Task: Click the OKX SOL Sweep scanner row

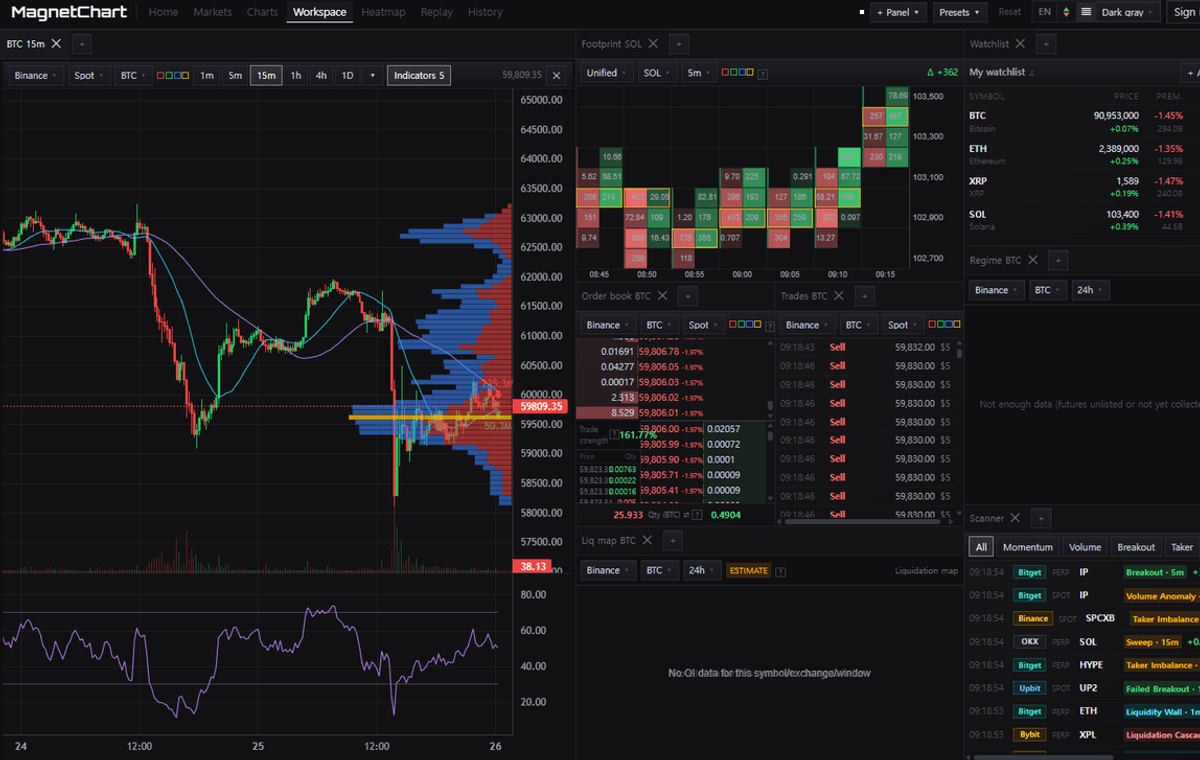Action: [x=1084, y=641]
